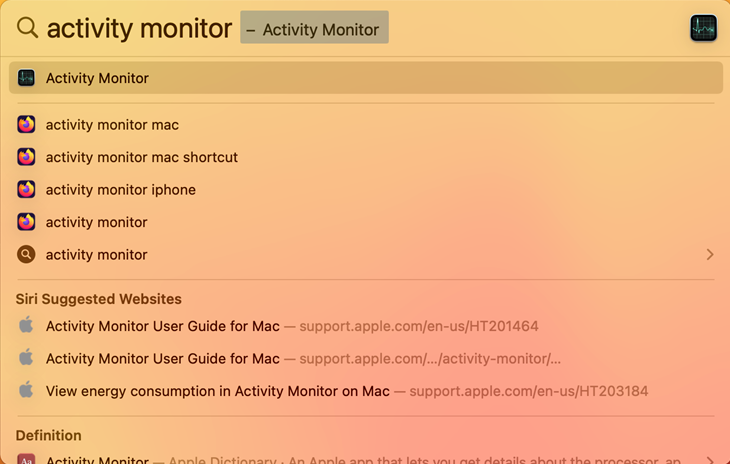Select the 'activity monitor mac' suggestion
The width and height of the screenshot is (730, 464).
coord(112,125)
